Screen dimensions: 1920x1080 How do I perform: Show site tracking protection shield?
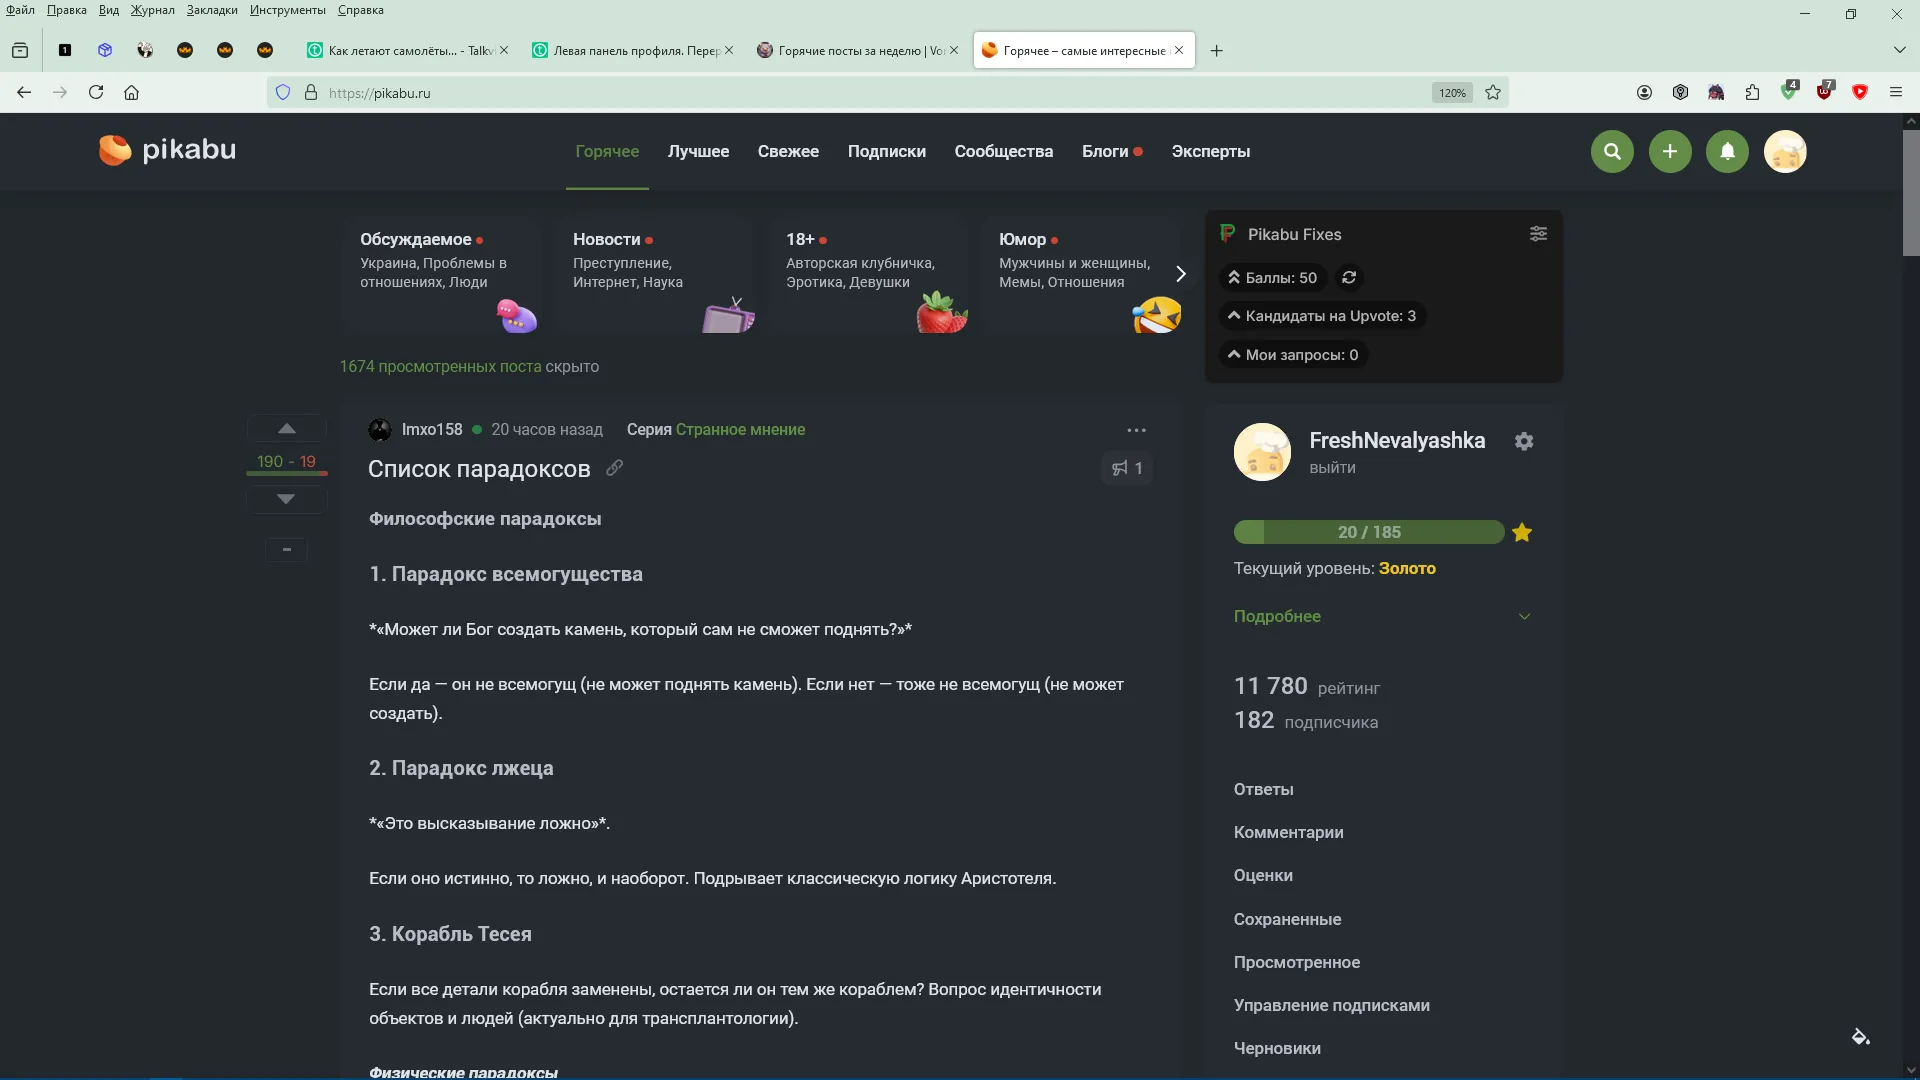coord(283,92)
